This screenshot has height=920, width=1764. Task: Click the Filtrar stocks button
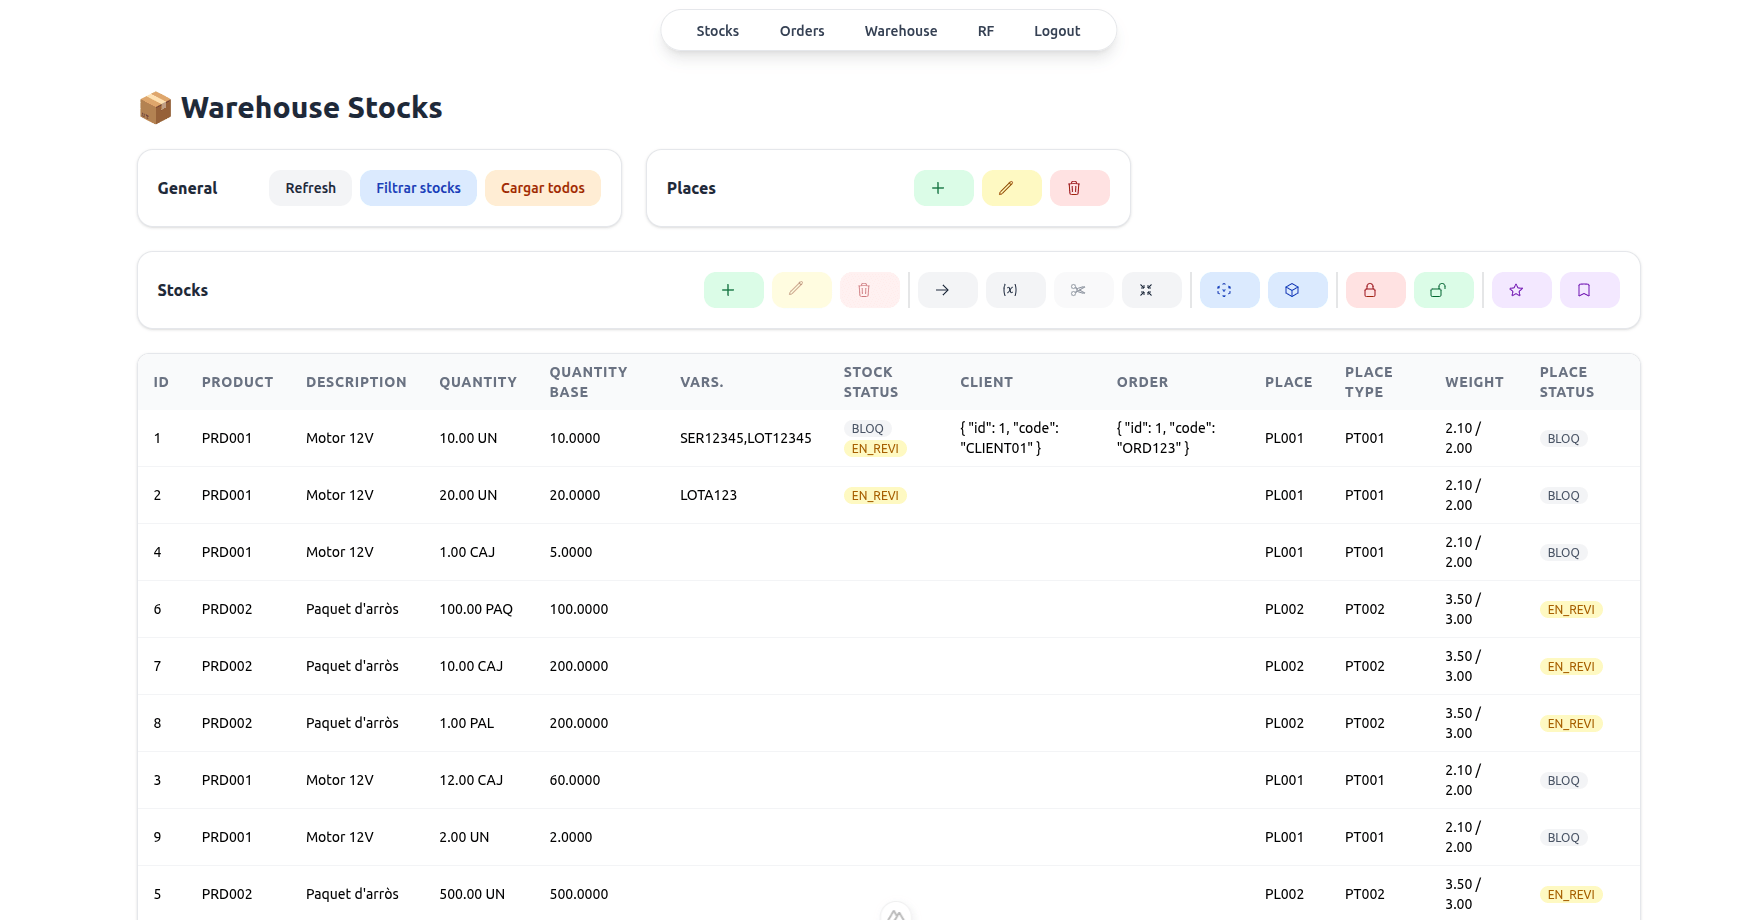(418, 188)
